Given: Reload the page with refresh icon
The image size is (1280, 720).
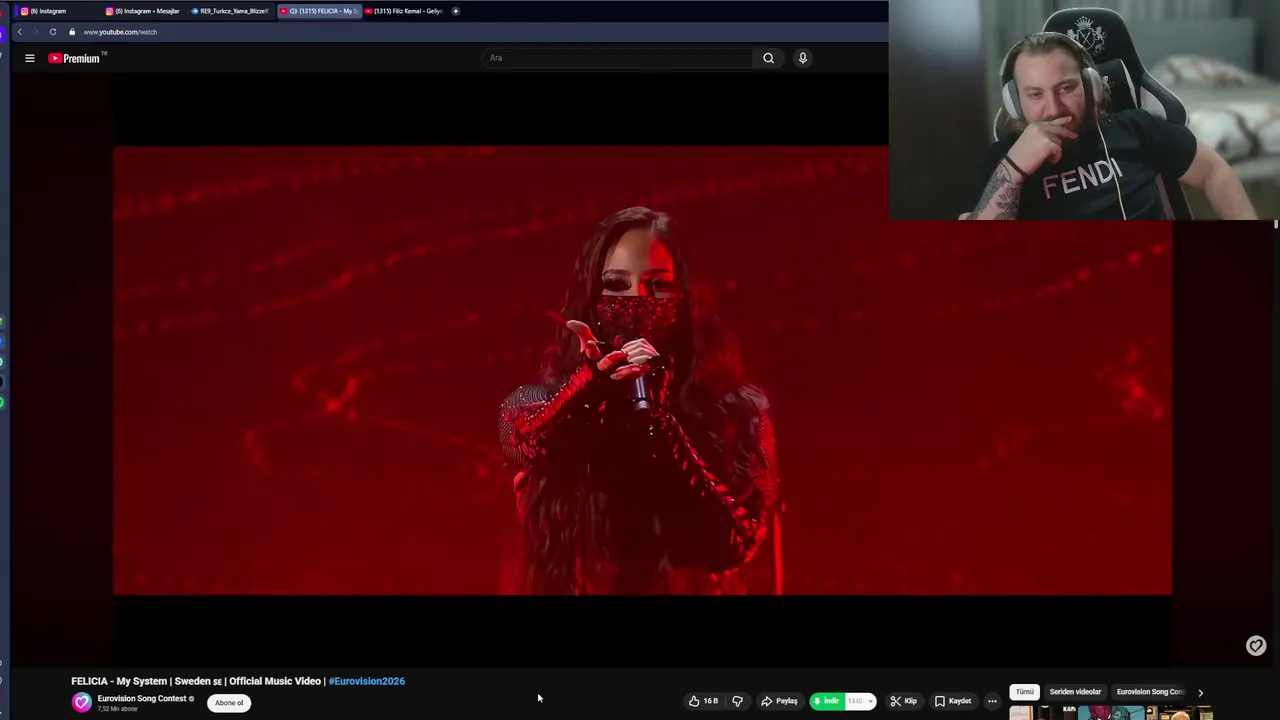Looking at the screenshot, I should (53, 32).
